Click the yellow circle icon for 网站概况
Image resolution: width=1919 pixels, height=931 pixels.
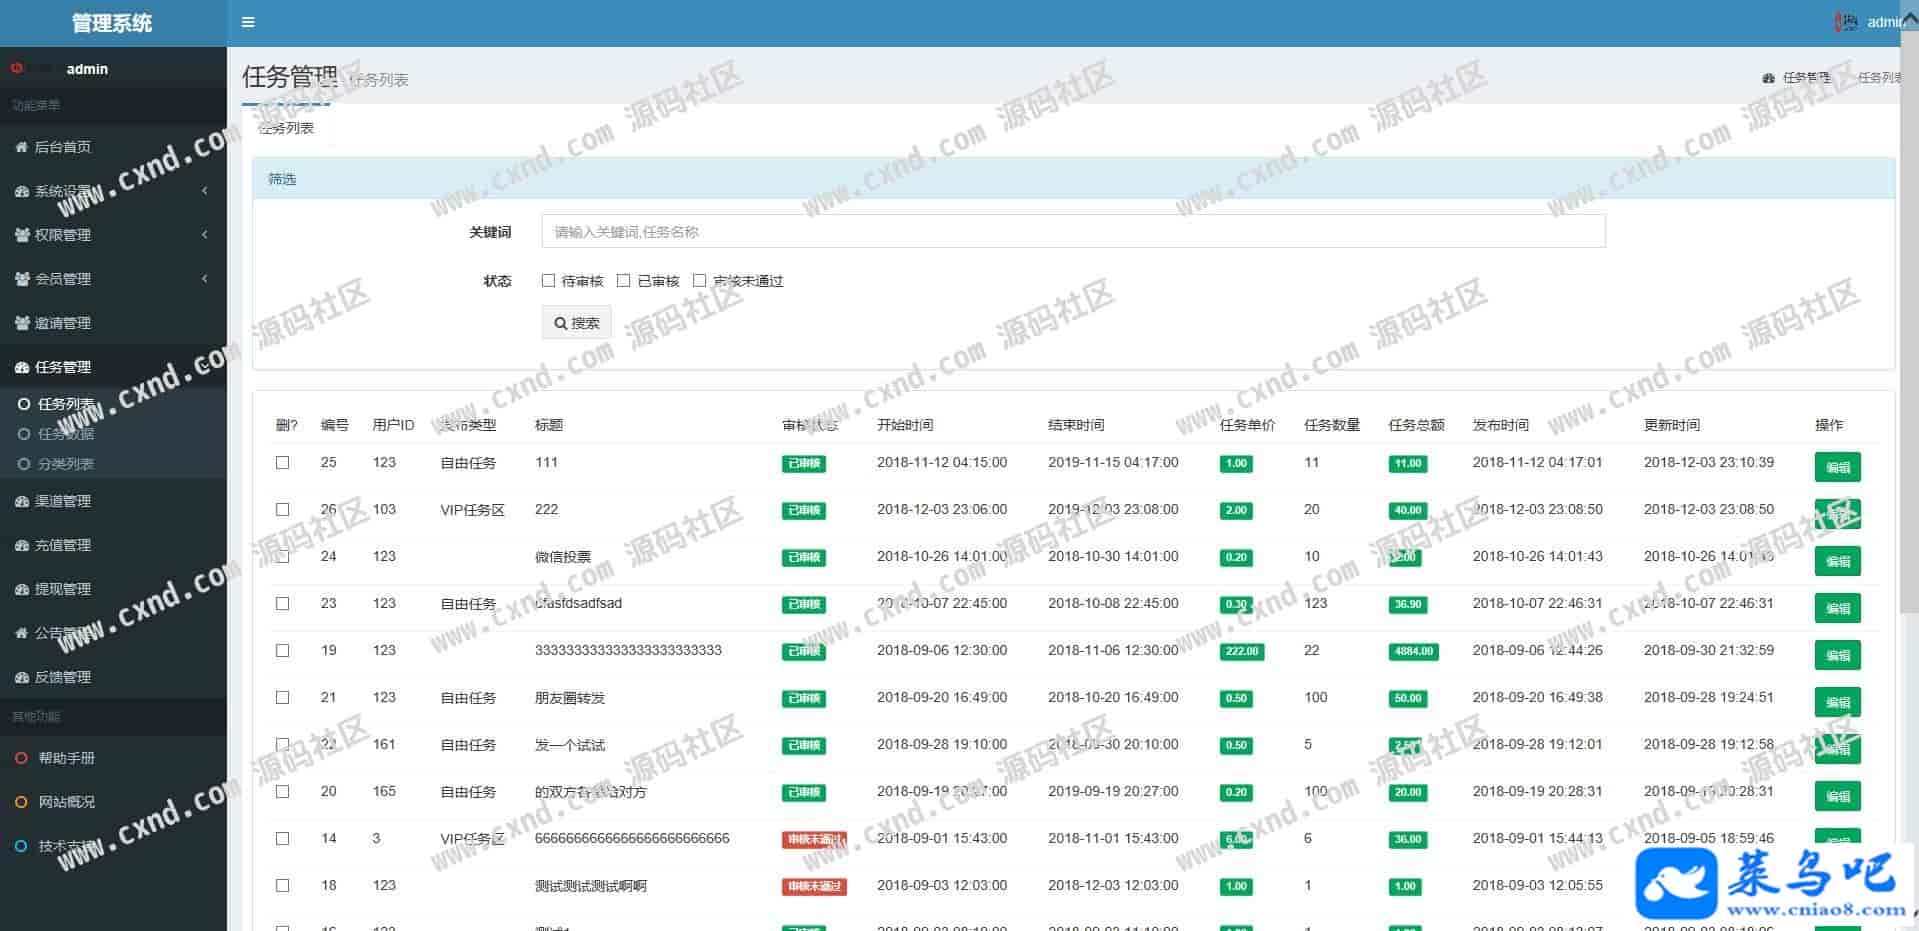tap(21, 802)
